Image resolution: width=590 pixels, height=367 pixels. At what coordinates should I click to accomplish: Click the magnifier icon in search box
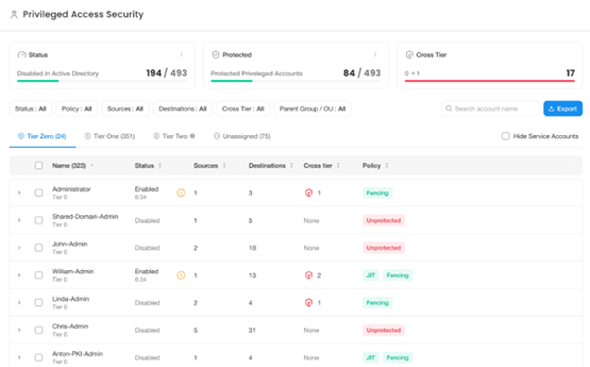point(449,108)
